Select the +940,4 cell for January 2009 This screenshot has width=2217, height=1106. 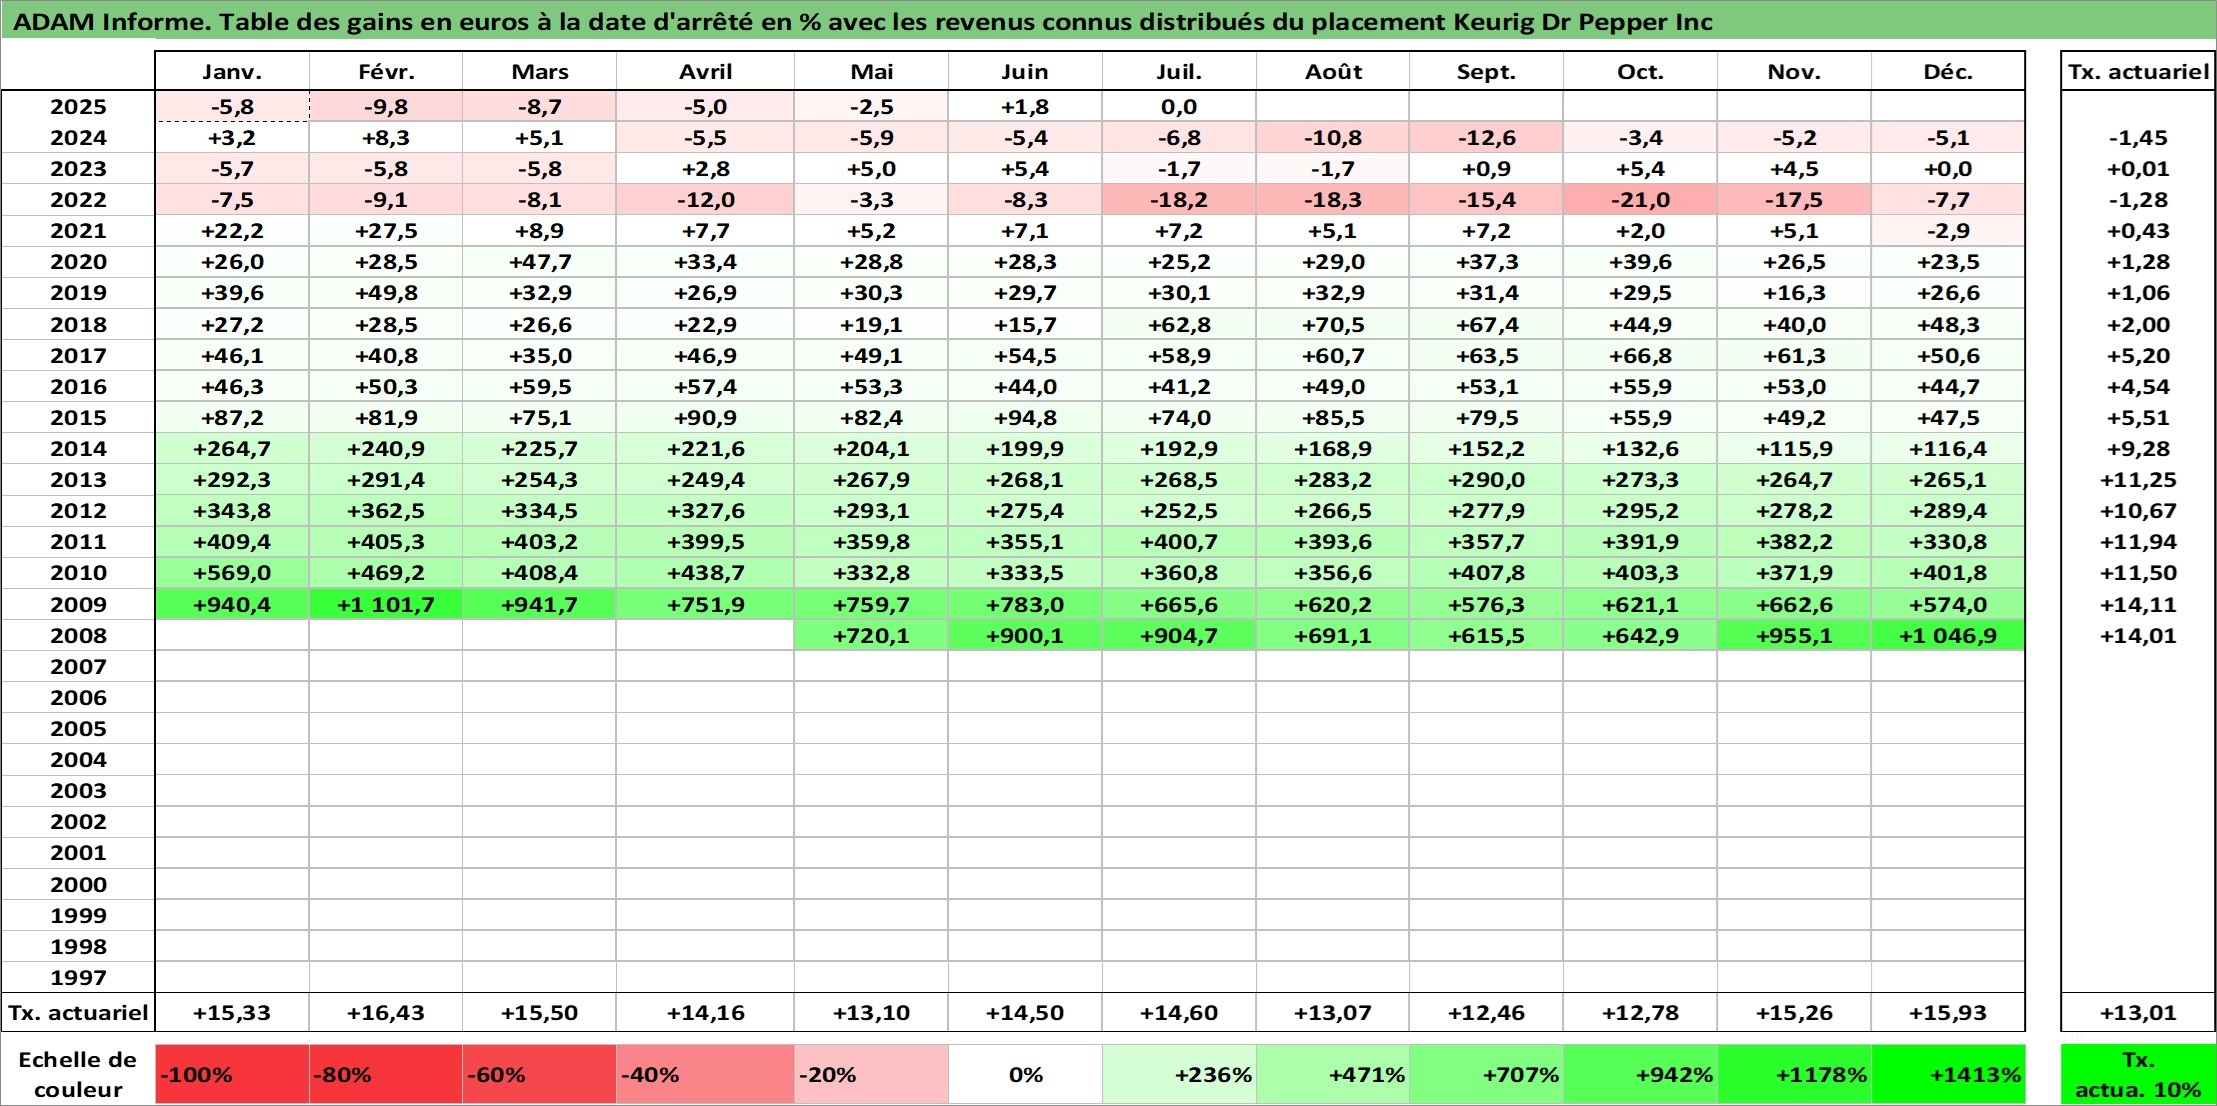[x=232, y=605]
